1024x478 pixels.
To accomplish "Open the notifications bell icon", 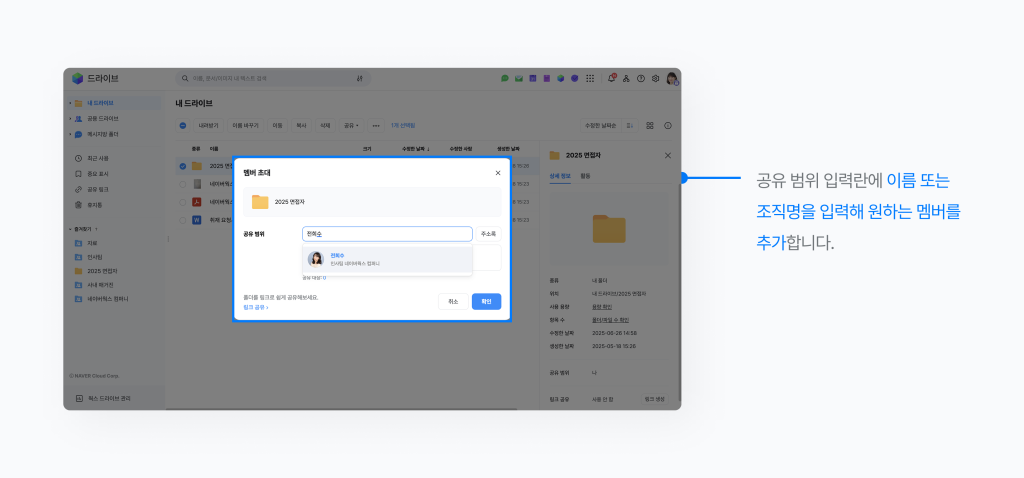I will 611,78.
